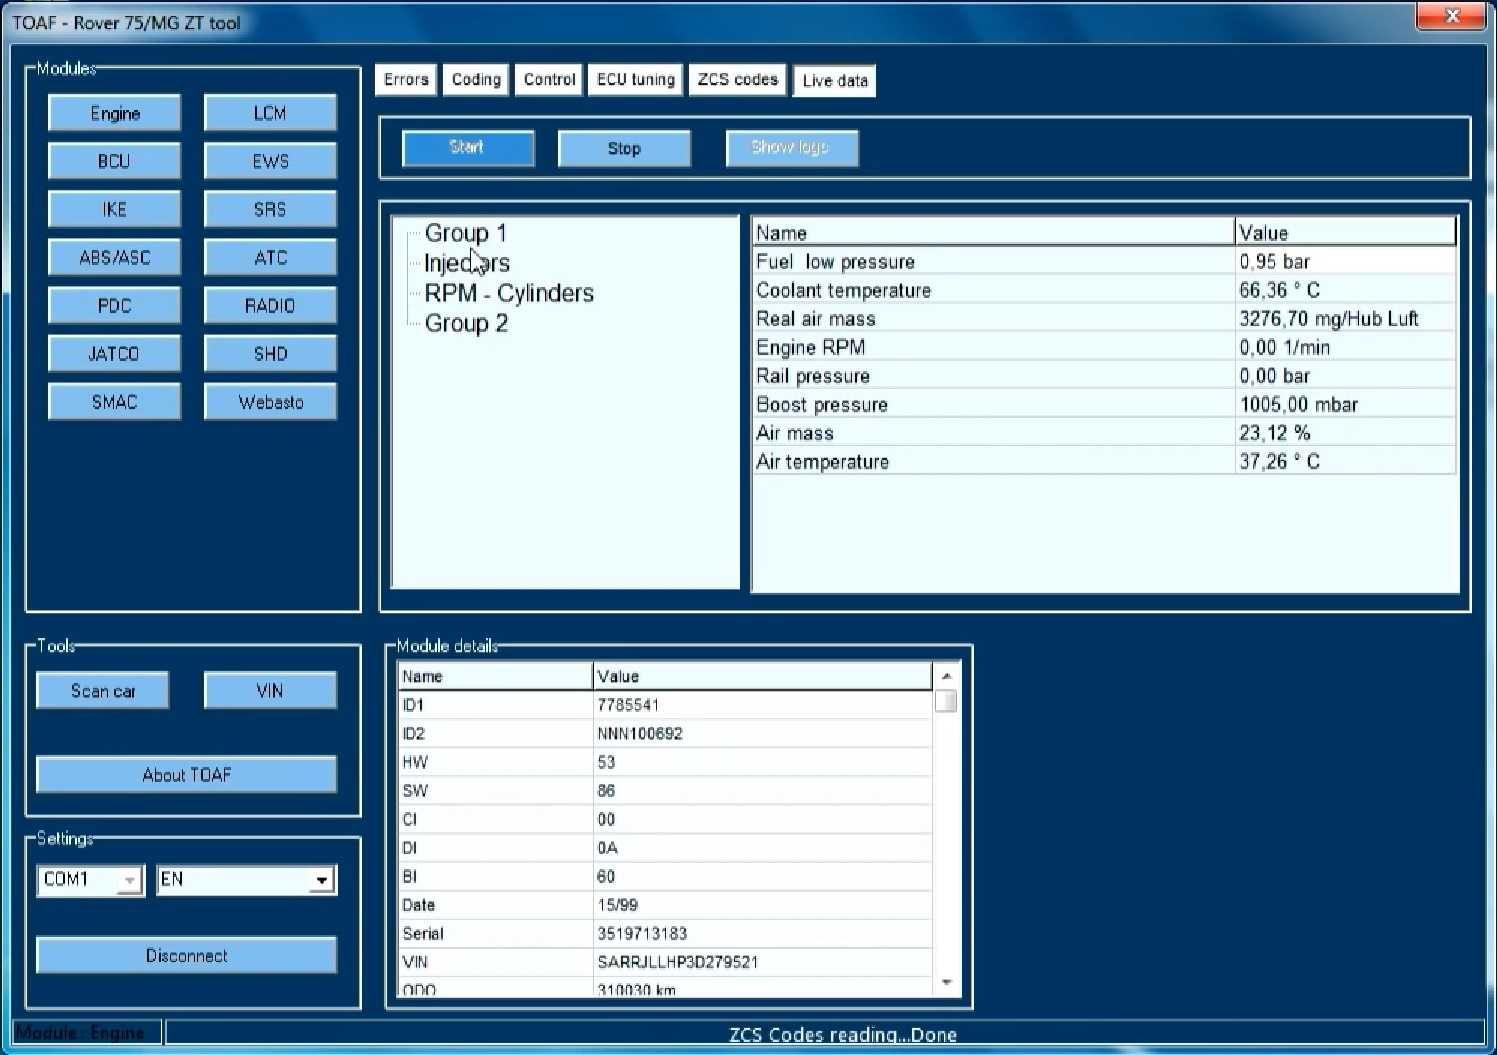Click the VIN tool button

point(270,690)
